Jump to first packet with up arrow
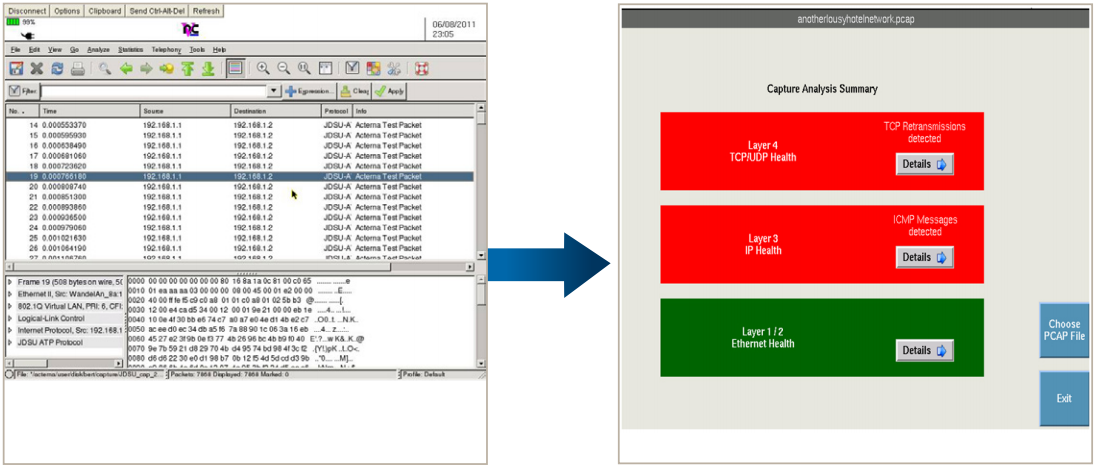Screen dimensions: 1095x465 coord(187,68)
